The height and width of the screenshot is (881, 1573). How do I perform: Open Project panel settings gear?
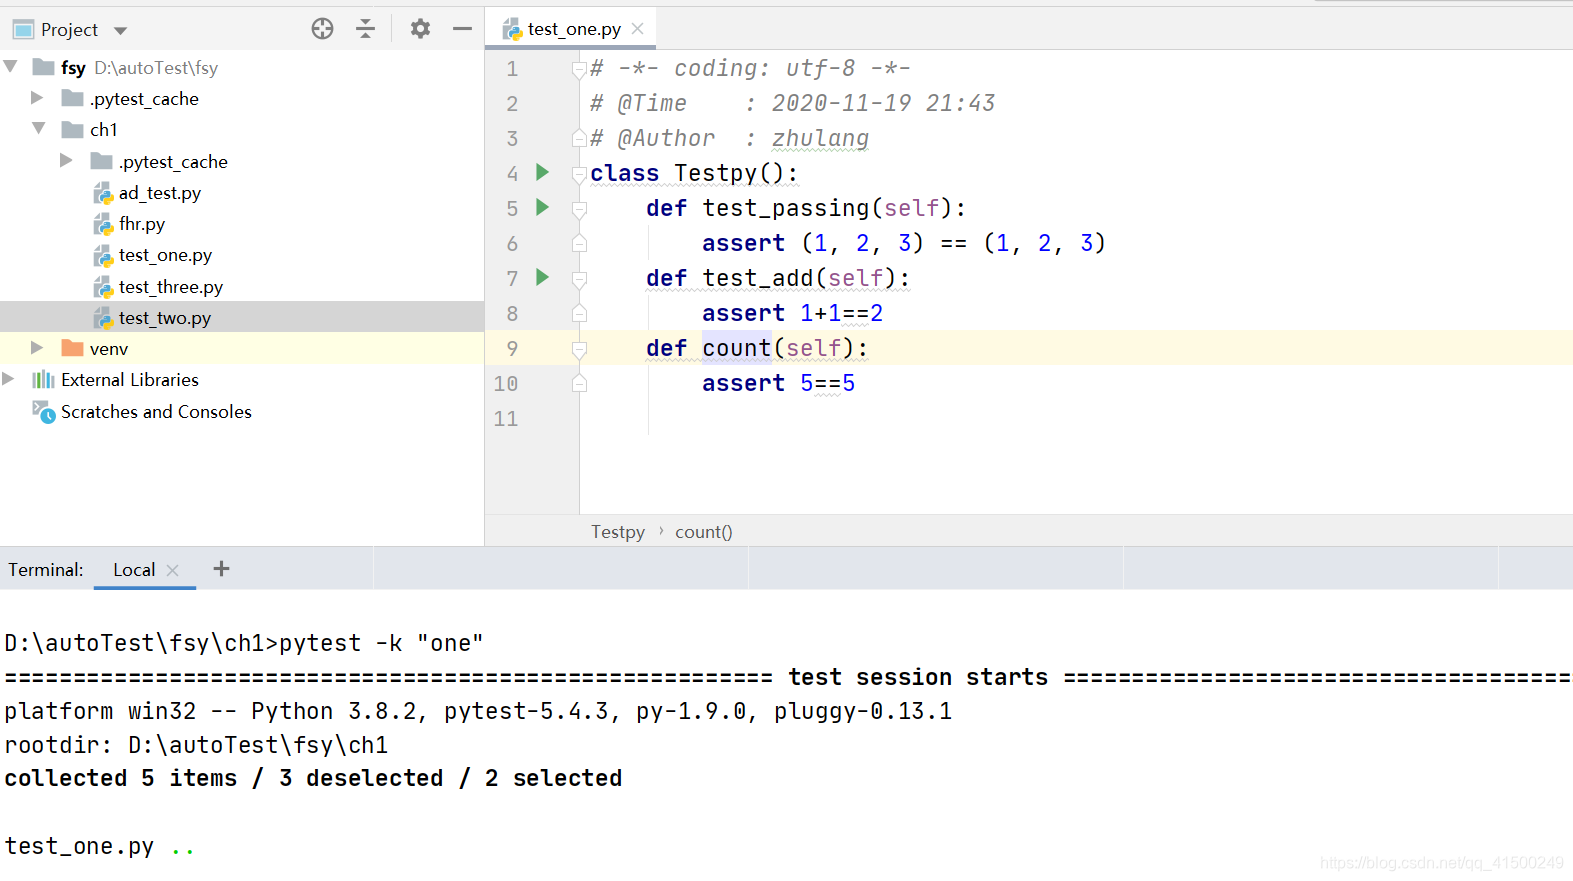coord(420,29)
